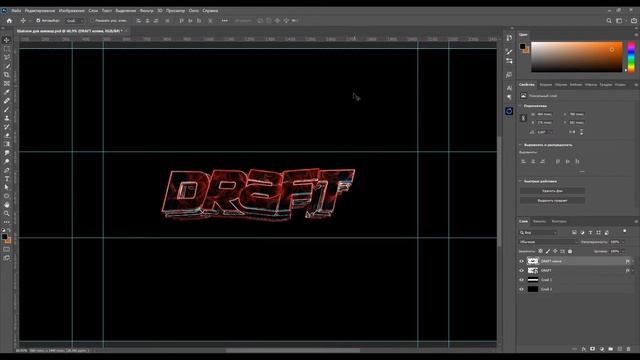Create a new layer with plus icon

click(620, 349)
